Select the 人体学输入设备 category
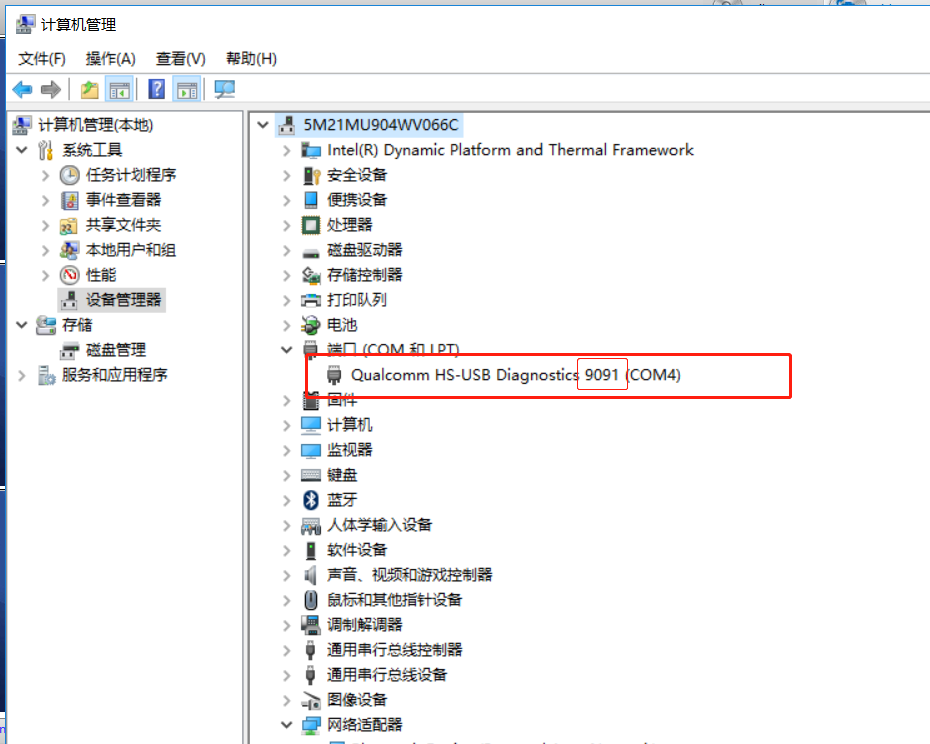This screenshot has width=930, height=744. tap(380, 525)
